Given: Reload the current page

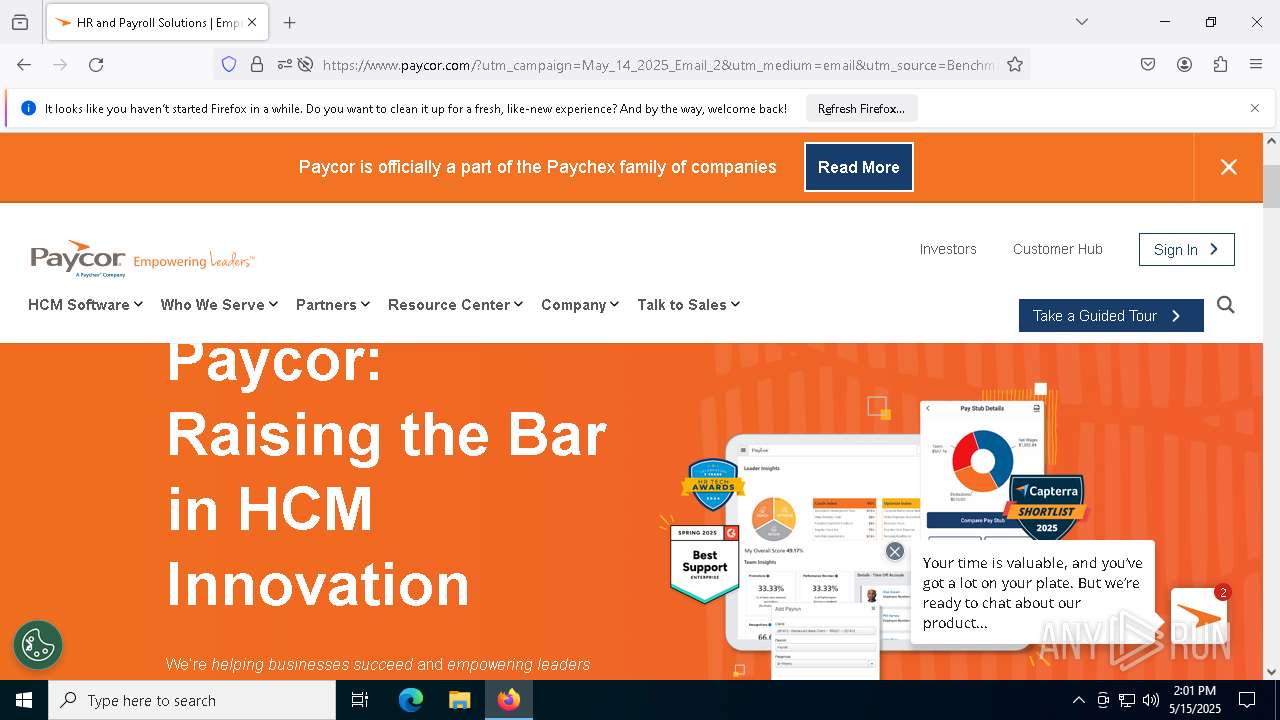Looking at the screenshot, I should (x=96, y=64).
